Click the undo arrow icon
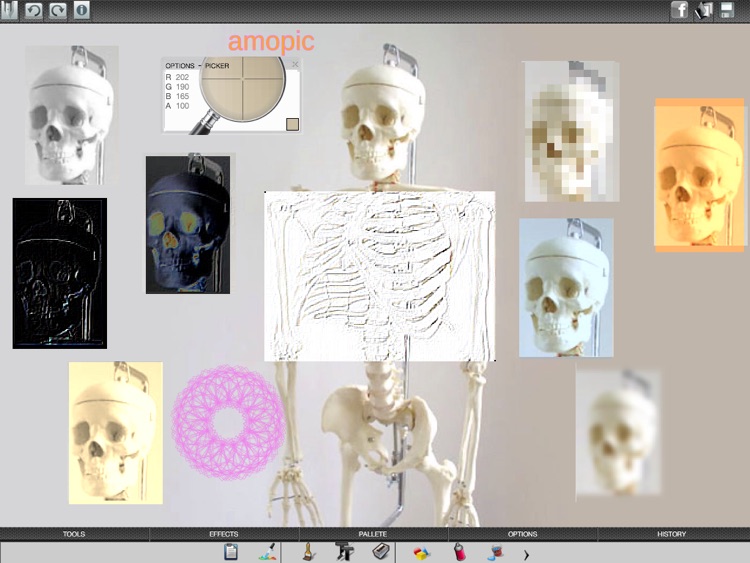 tap(33, 10)
